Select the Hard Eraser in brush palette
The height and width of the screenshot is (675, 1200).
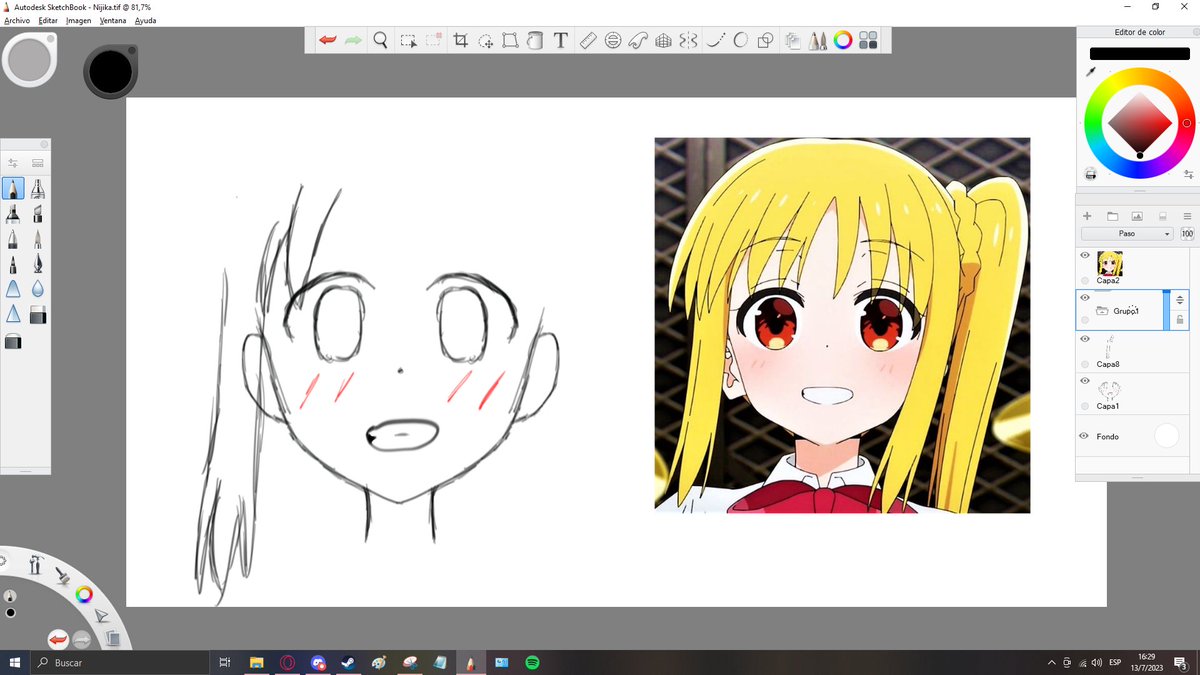pos(38,316)
